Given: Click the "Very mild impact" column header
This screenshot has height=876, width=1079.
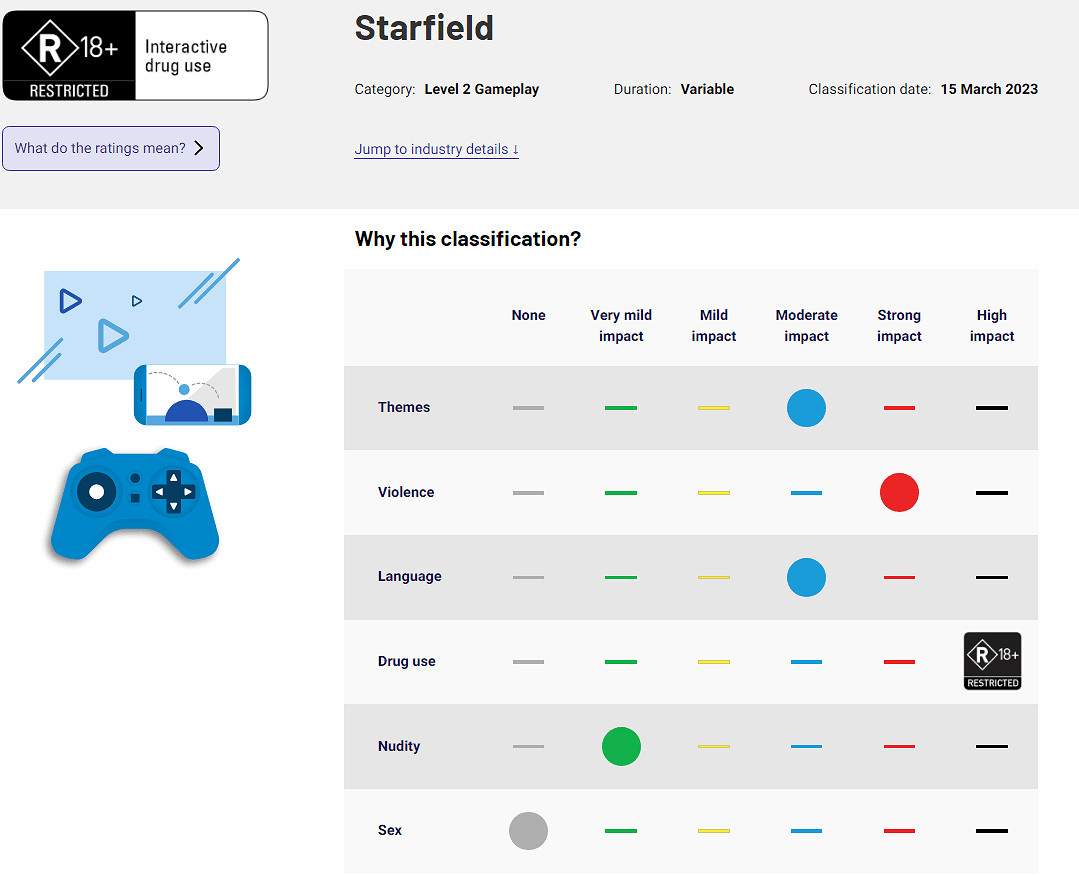Looking at the screenshot, I should [x=621, y=326].
